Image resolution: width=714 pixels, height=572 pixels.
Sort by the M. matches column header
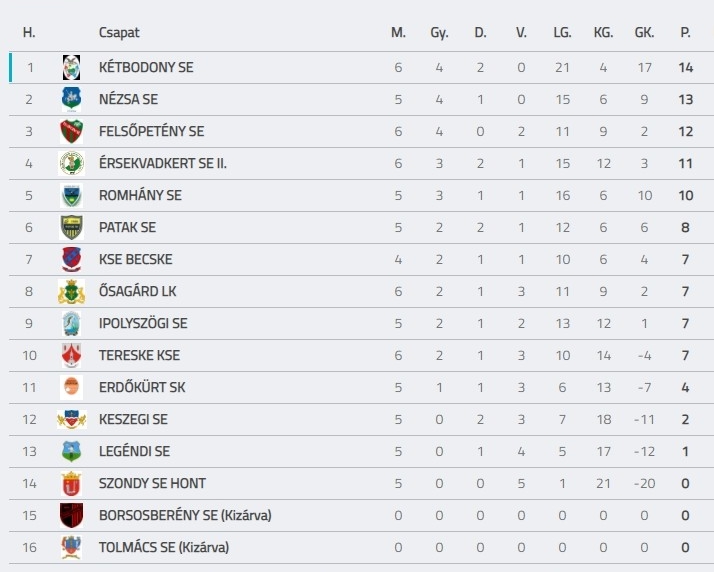coord(398,32)
